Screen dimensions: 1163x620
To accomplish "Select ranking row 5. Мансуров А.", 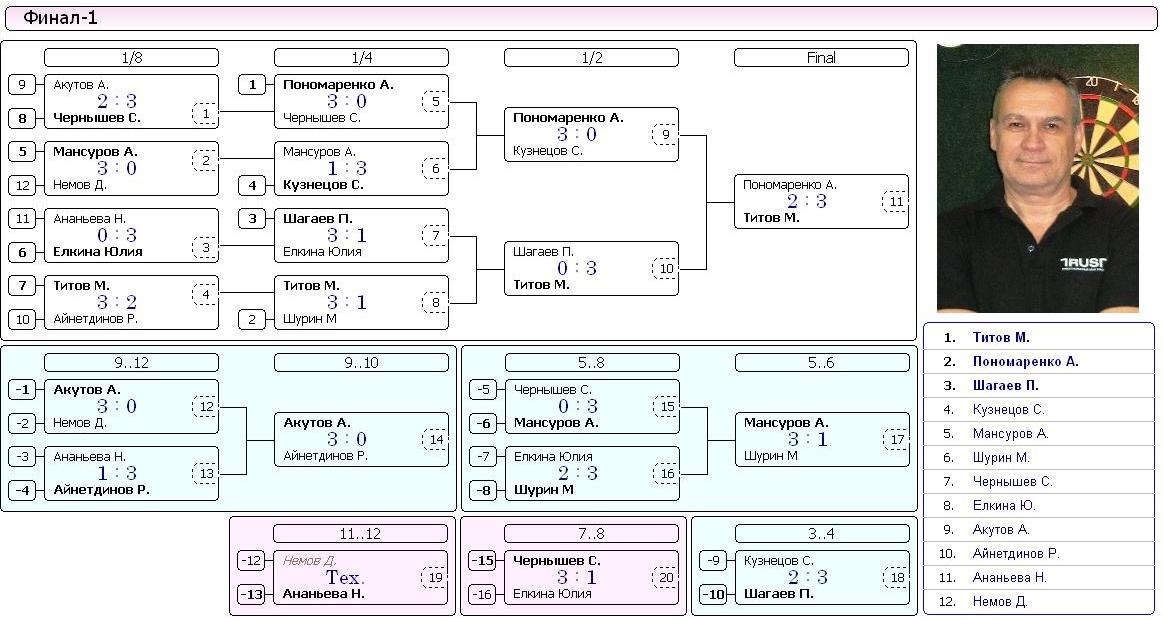I will click(x=1038, y=433).
